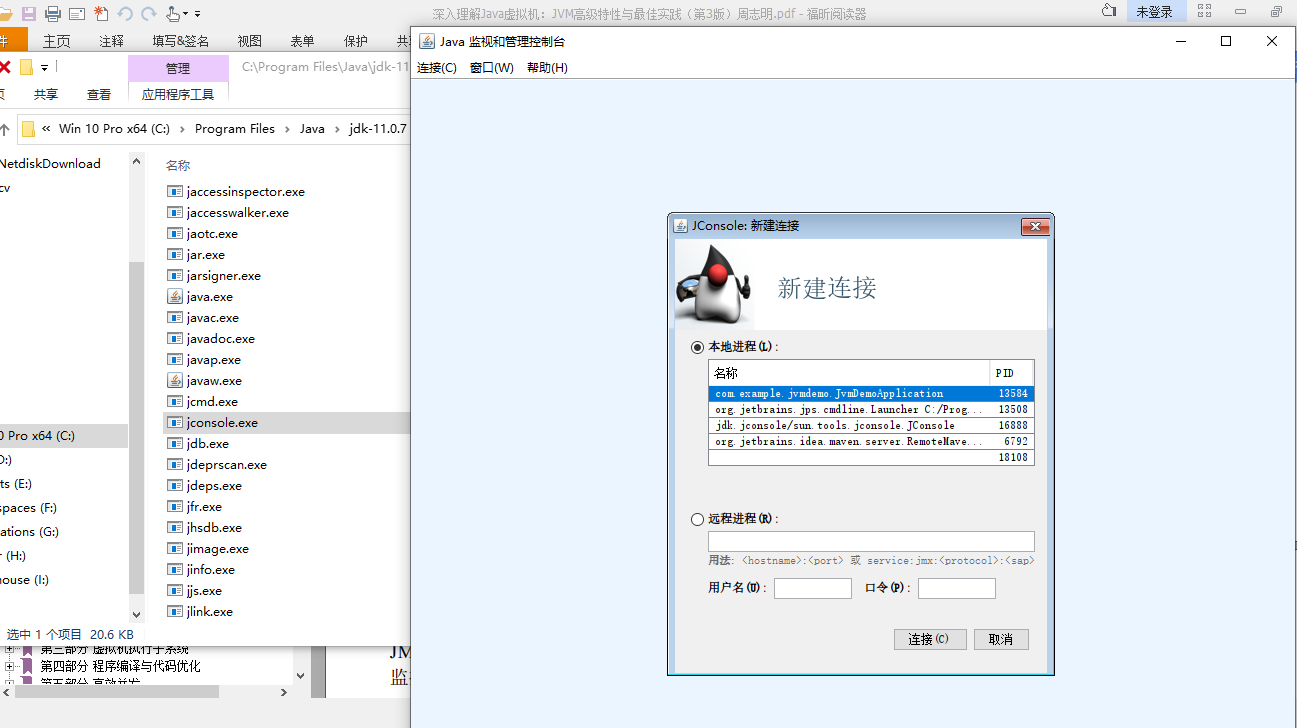The image size is (1297, 728).
Task: Open the 窗口(W) menu in Java console
Action: point(492,68)
